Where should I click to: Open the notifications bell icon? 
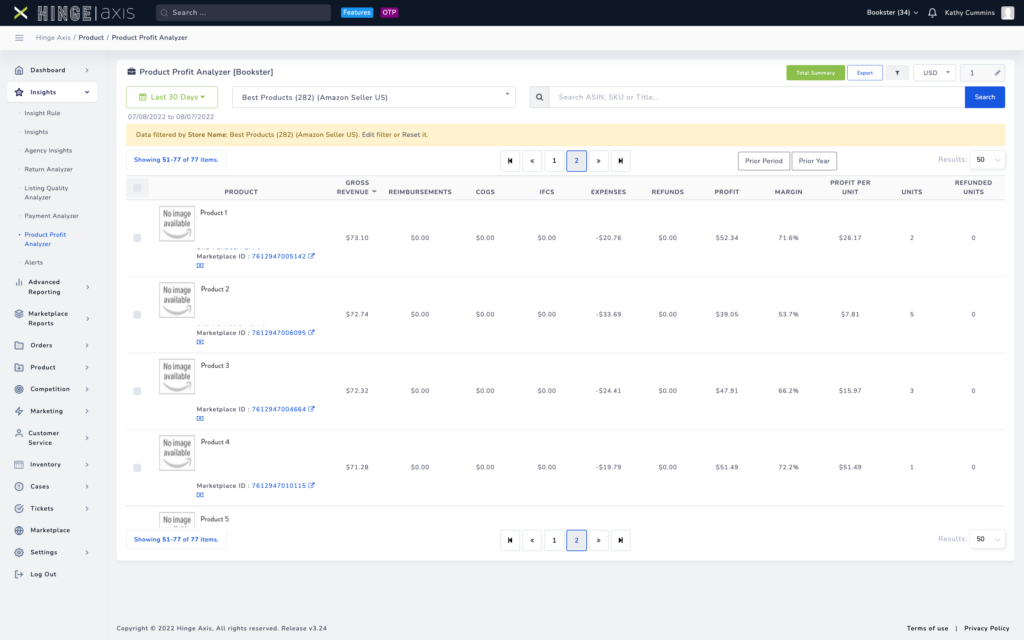point(932,12)
